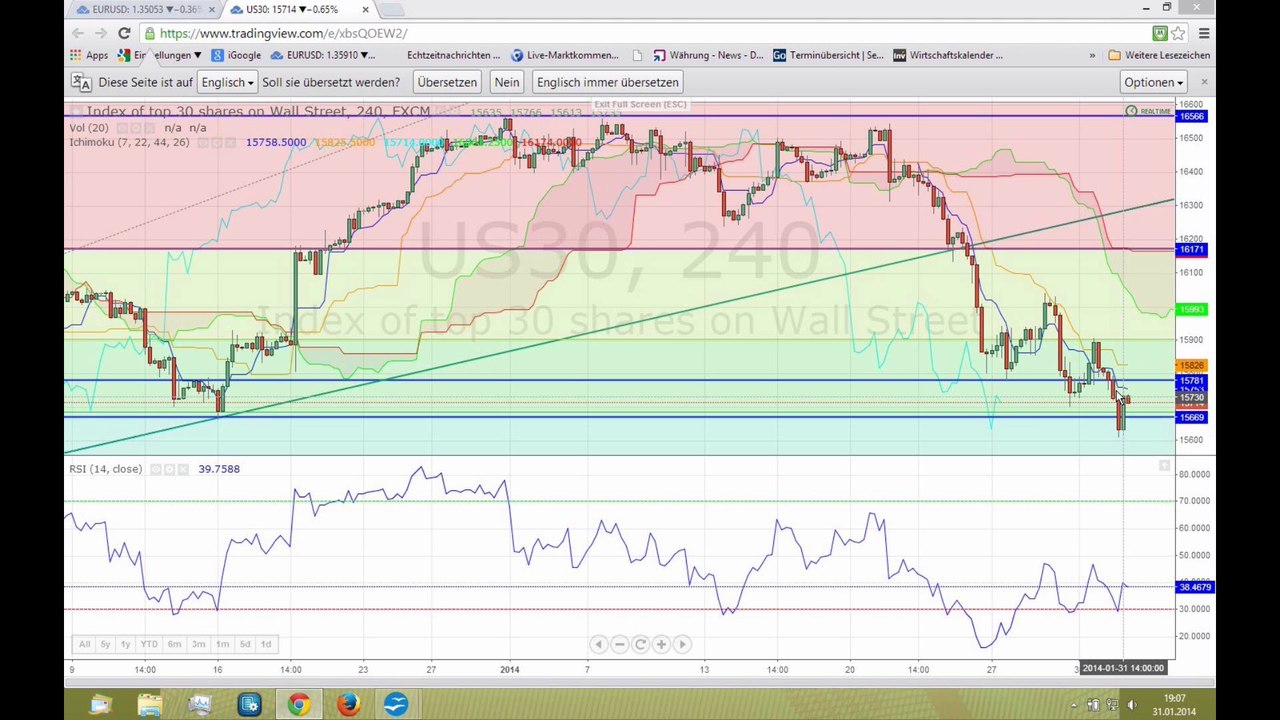Toggle visibility of the RSI indicator
The height and width of the screenshot is (720, 1280).
pos(155,469)
